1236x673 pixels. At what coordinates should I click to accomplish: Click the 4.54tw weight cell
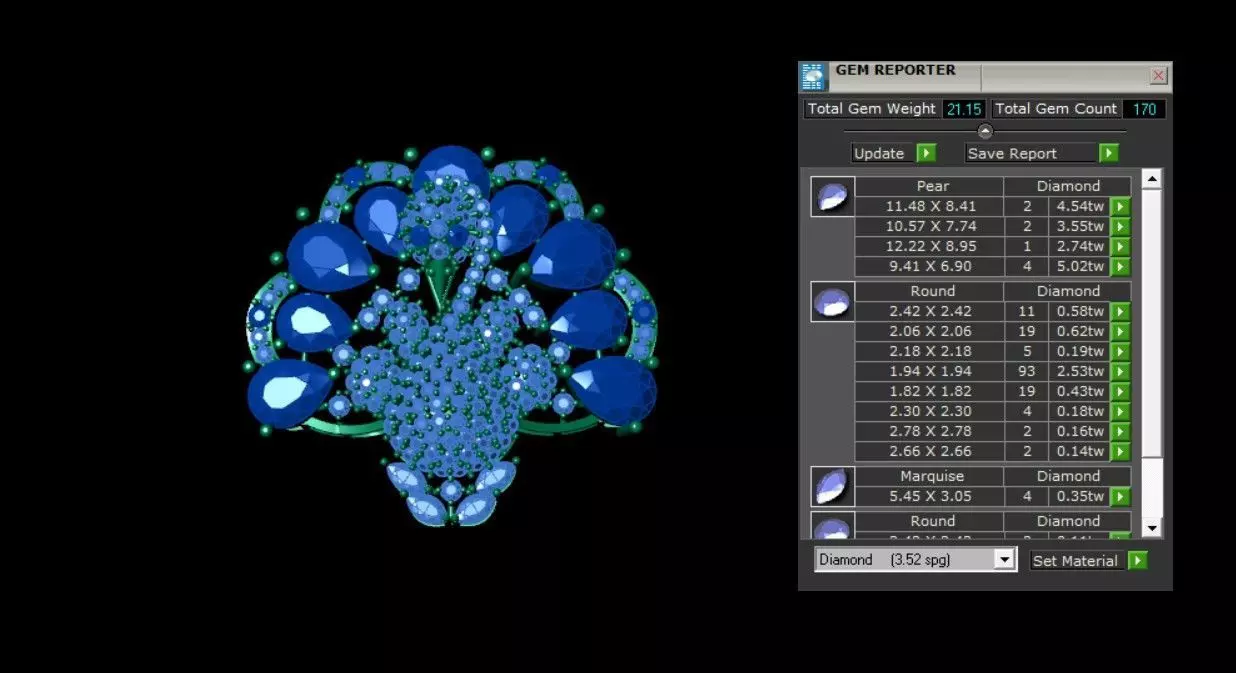click(1078, 206)
